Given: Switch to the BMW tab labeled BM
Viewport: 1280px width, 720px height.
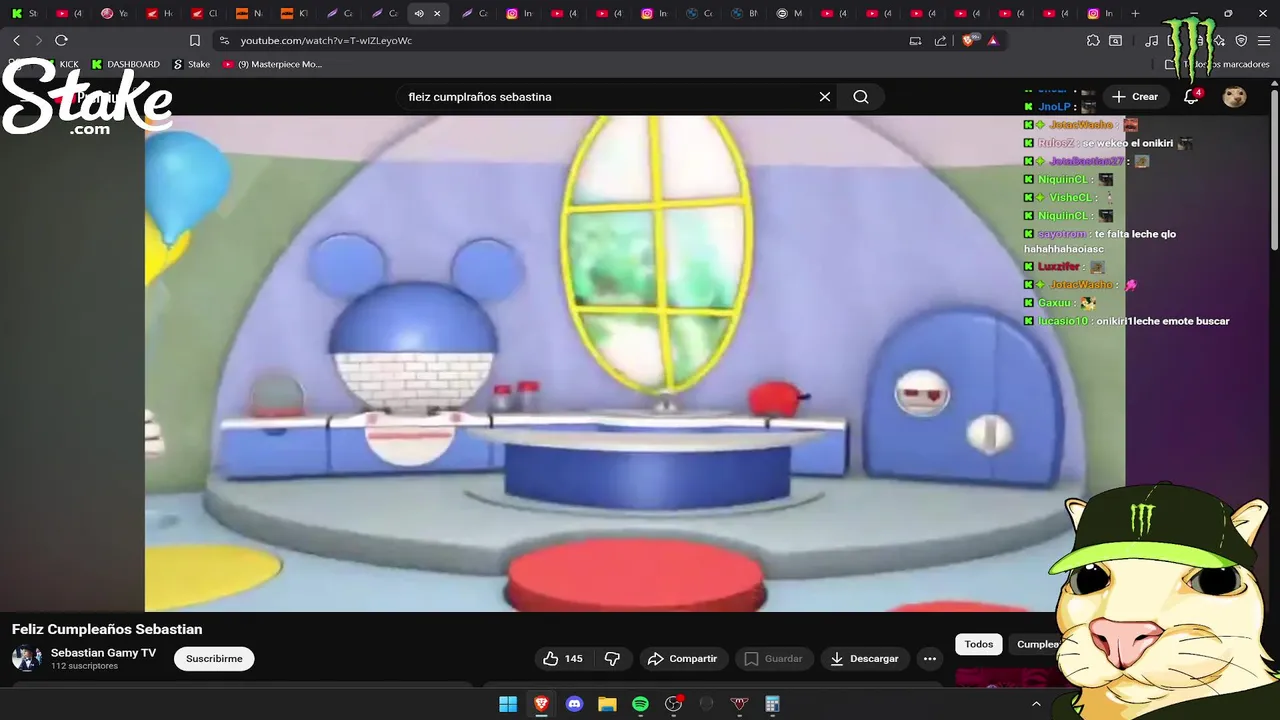Looking at the screenshot, I should pos(745,14).
